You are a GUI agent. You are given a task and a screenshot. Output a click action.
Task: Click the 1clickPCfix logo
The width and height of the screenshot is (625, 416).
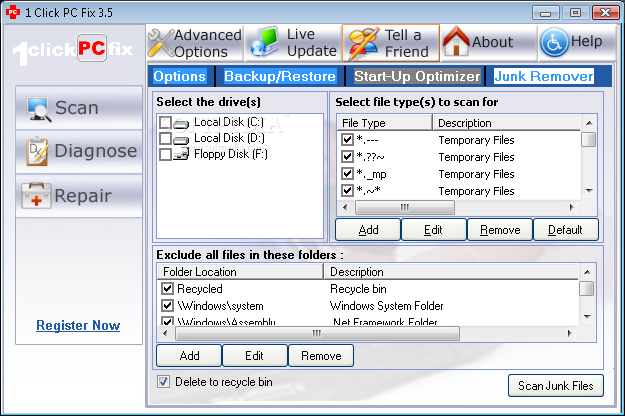[x=73, y=49]
